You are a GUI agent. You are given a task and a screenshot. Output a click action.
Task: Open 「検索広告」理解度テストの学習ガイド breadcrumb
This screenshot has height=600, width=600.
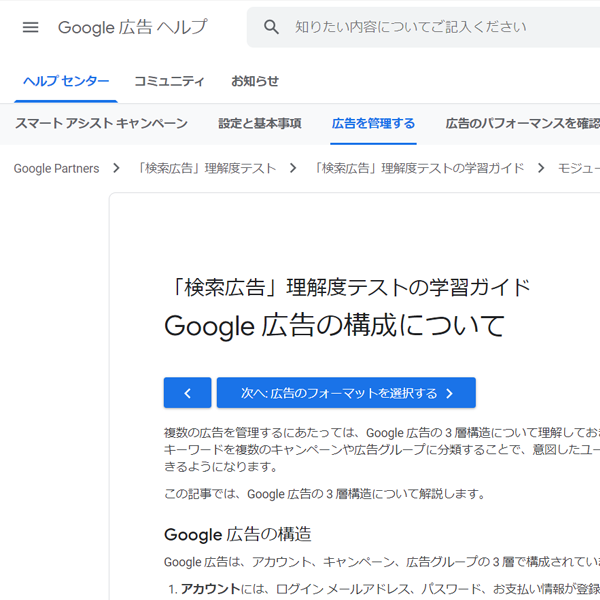pyautogui.click(x=419, y=168)
